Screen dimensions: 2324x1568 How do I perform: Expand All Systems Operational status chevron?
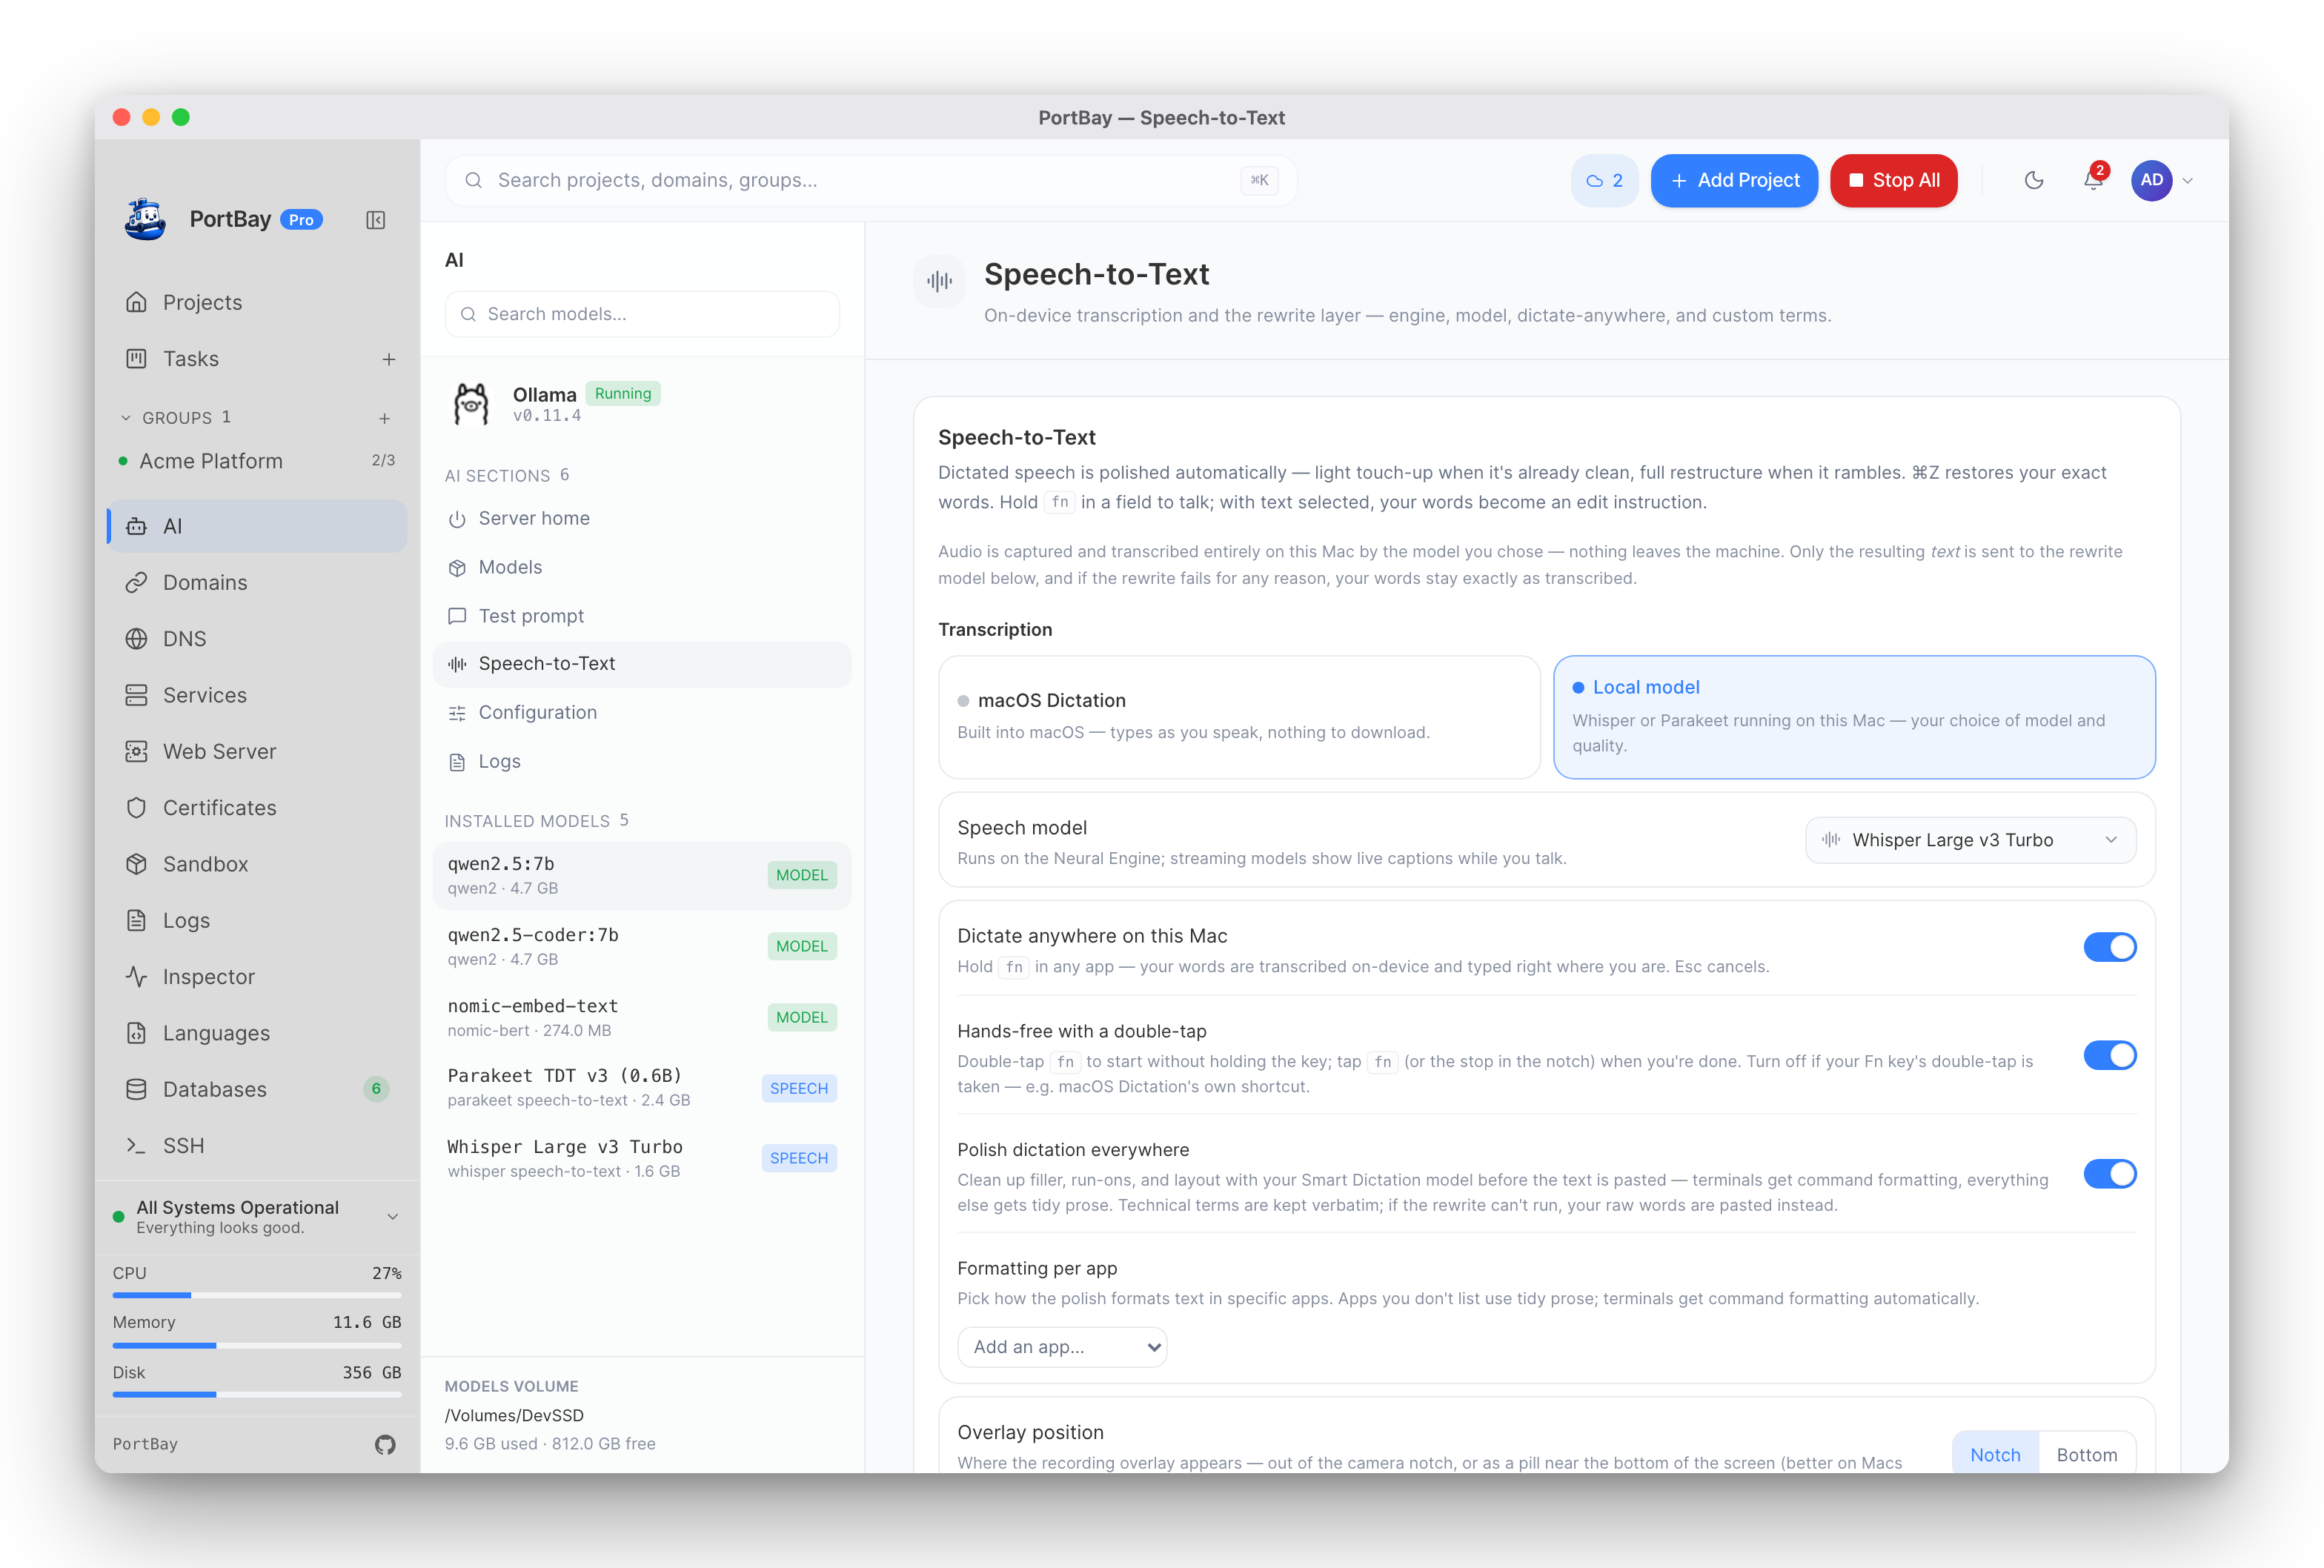coord(393,1217)
